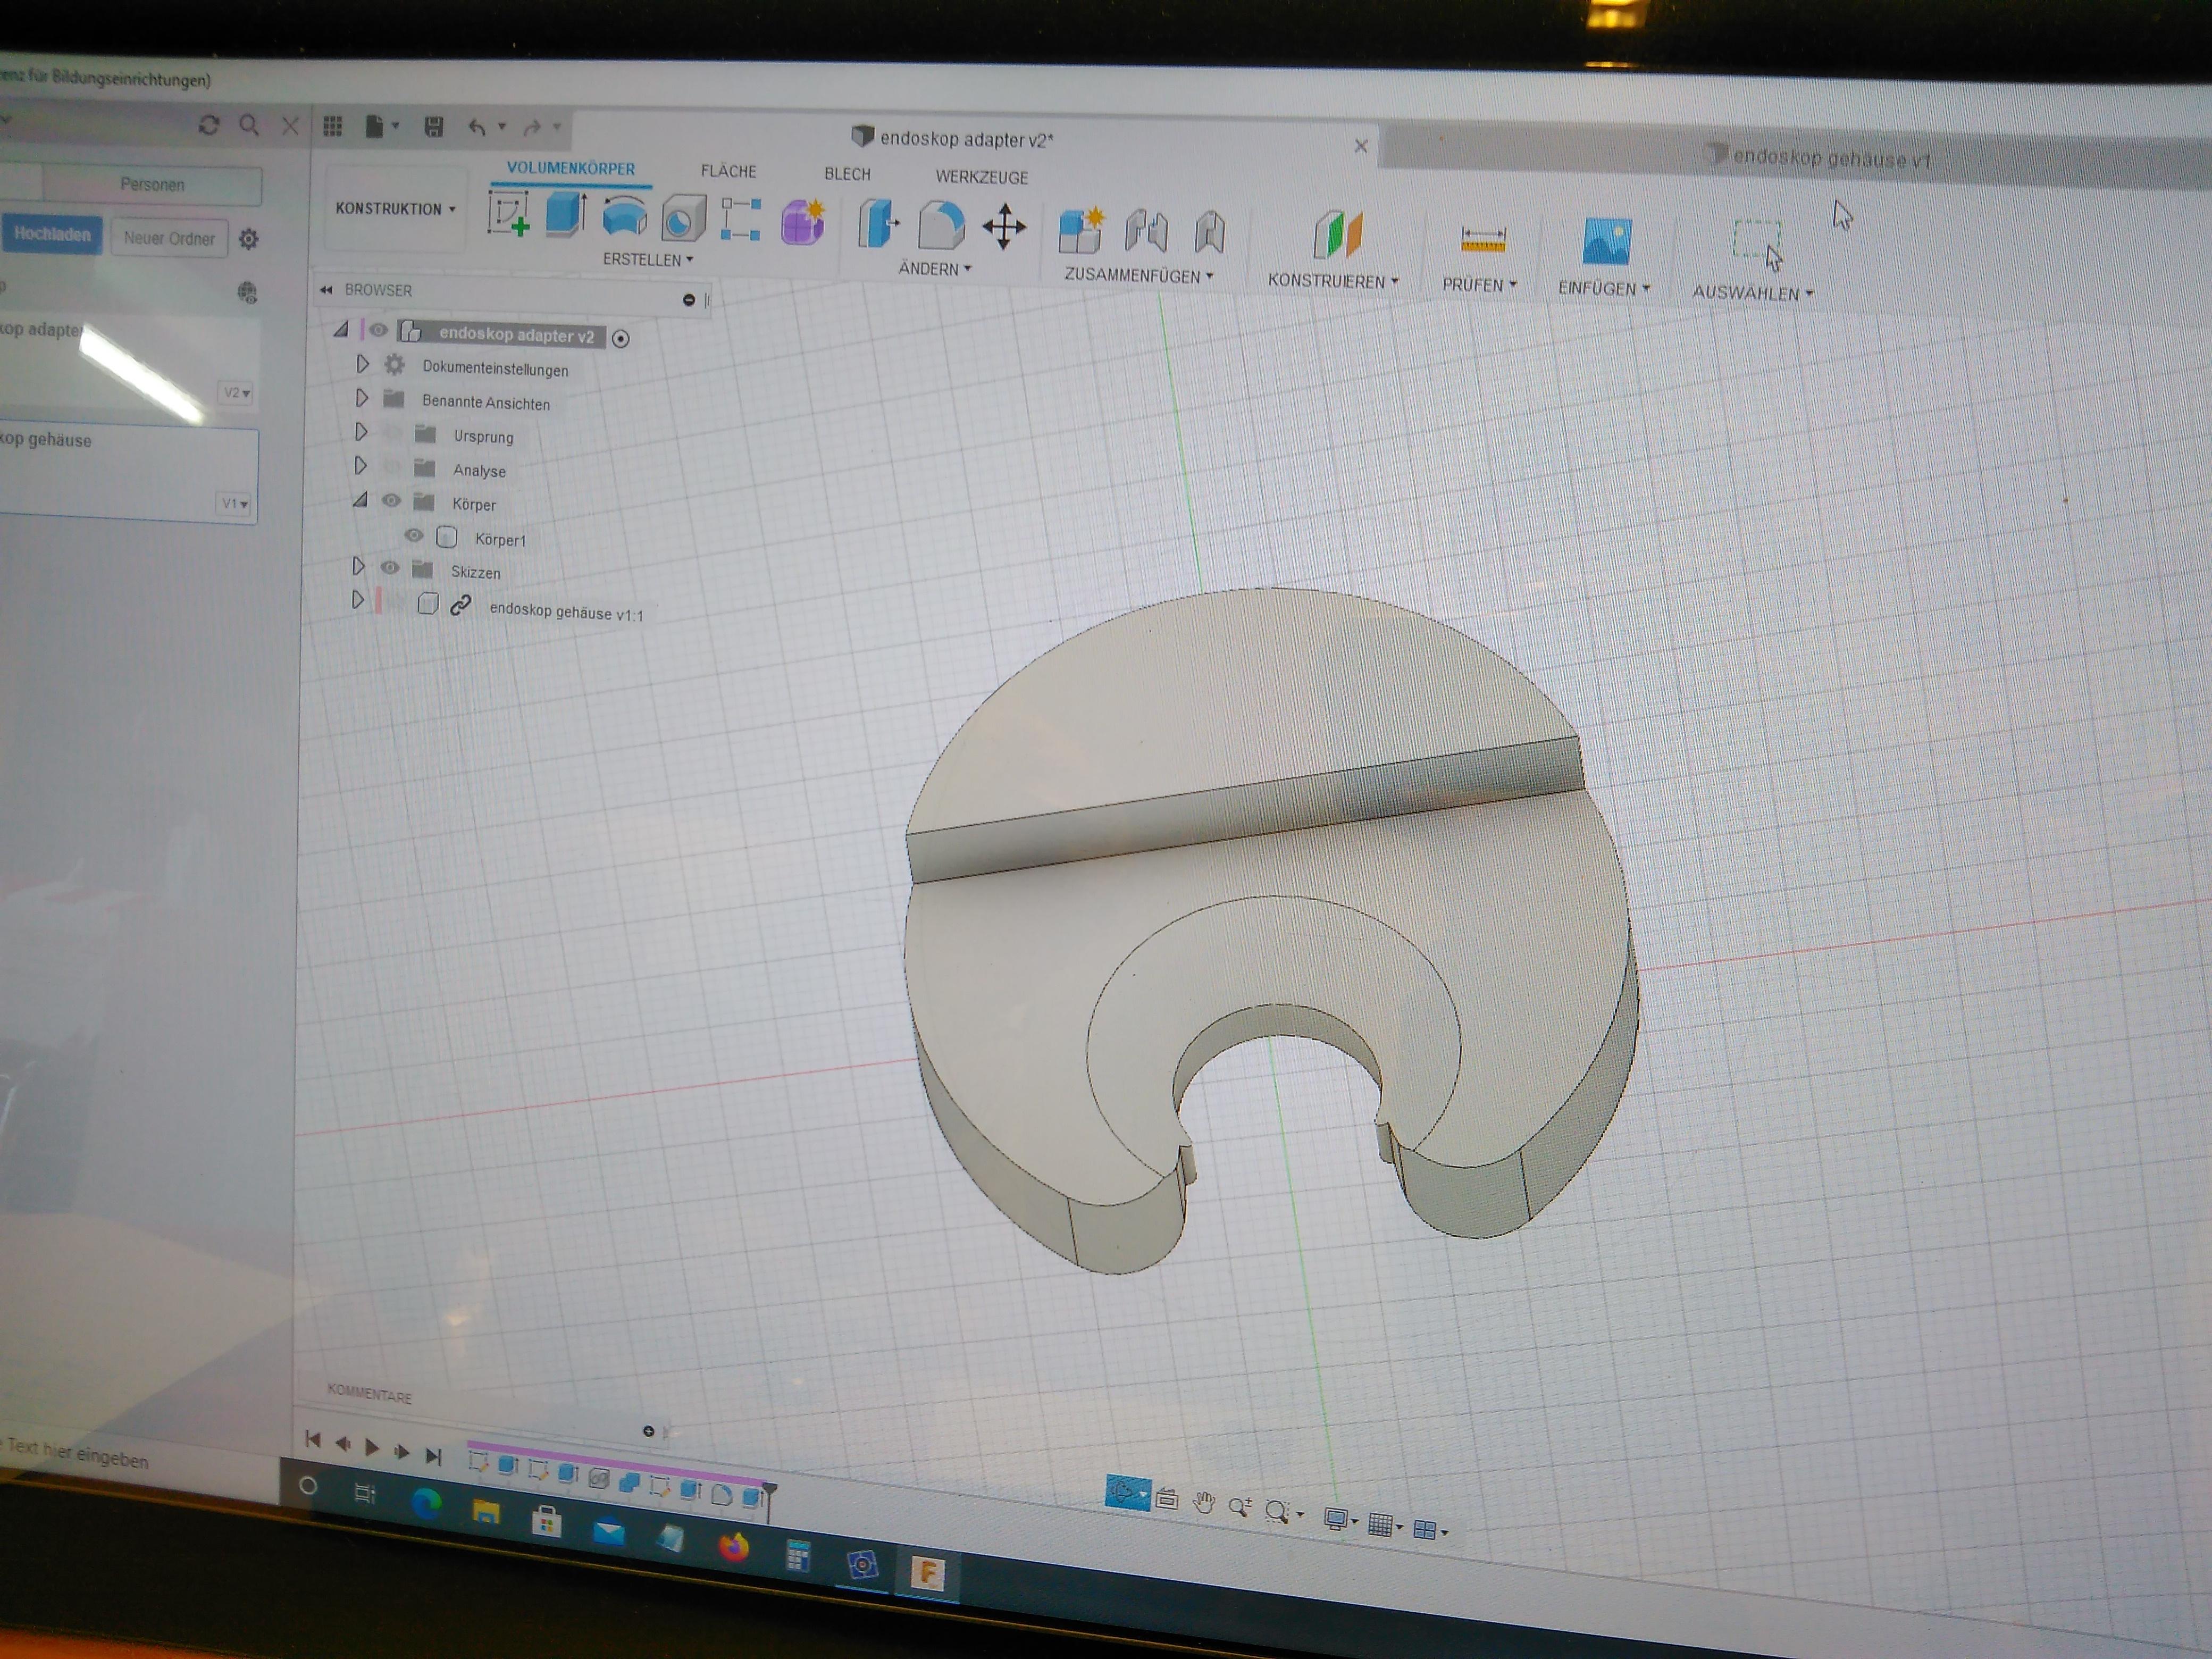2212x1659 pixels.
Task: Select the Rectangular Pattern tool
Action: pos(741,219)
